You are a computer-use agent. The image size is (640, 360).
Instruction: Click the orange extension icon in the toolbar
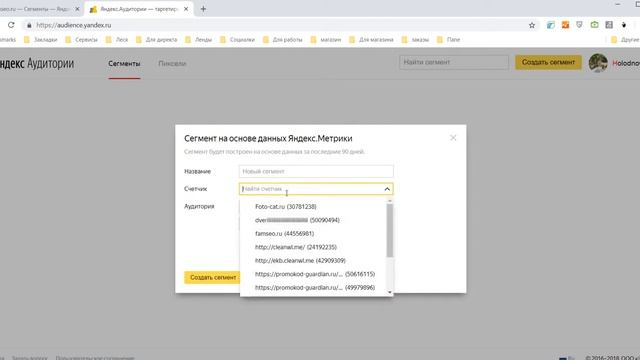coord(565,25)
